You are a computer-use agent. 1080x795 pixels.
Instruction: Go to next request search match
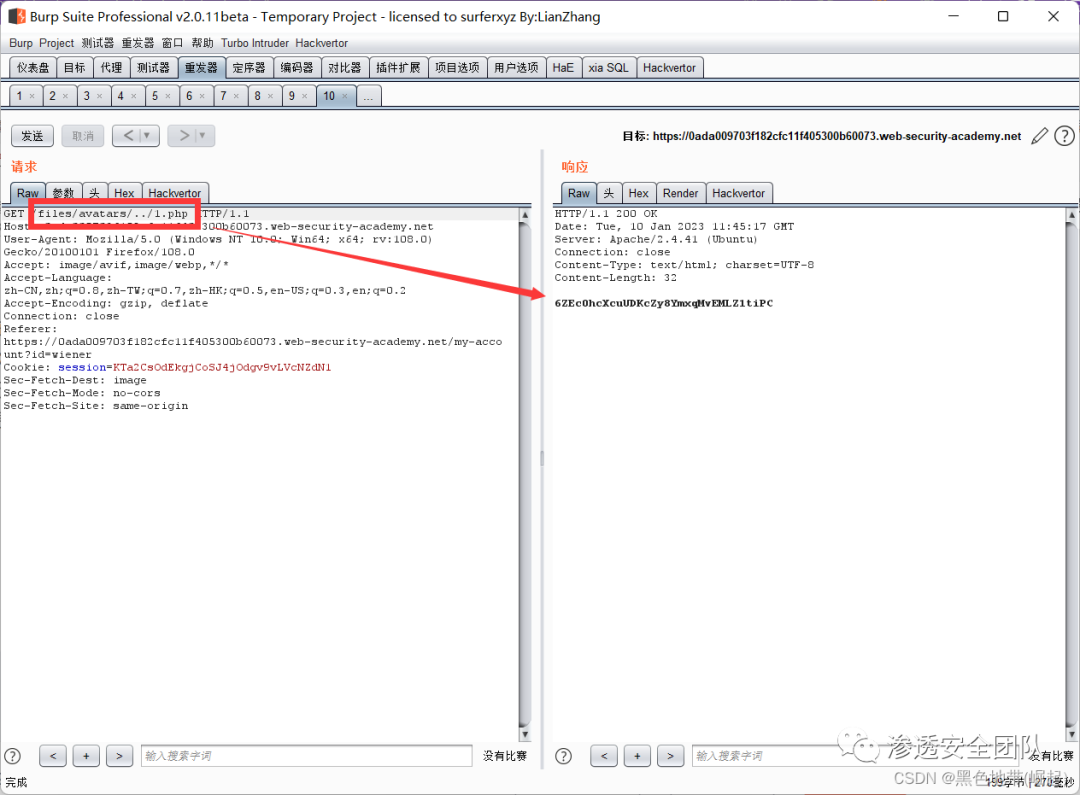coord(119,756)
